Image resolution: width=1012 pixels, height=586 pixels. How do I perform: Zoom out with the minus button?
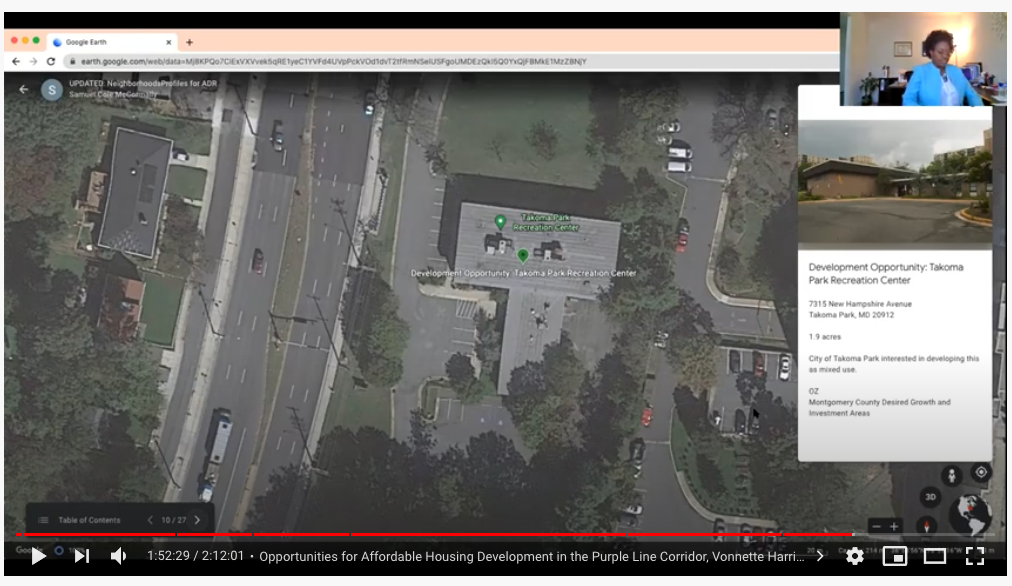(x=876, y=526)
